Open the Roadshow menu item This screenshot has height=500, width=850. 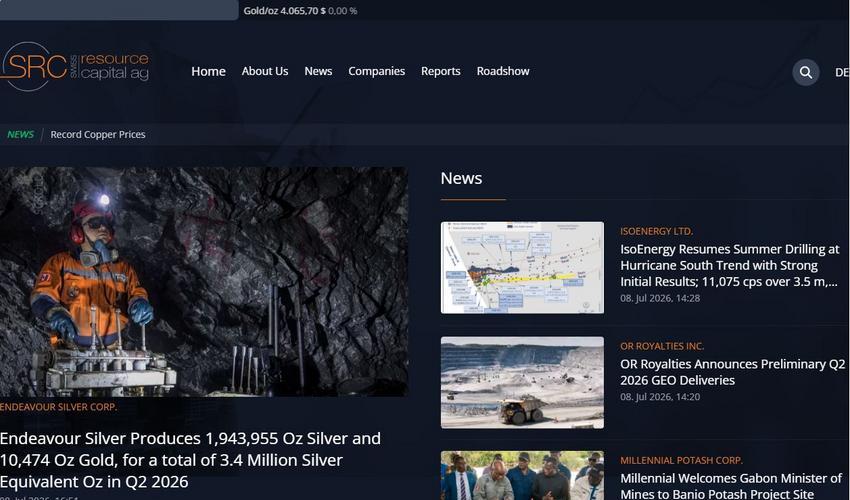click(x=503, y=71)
